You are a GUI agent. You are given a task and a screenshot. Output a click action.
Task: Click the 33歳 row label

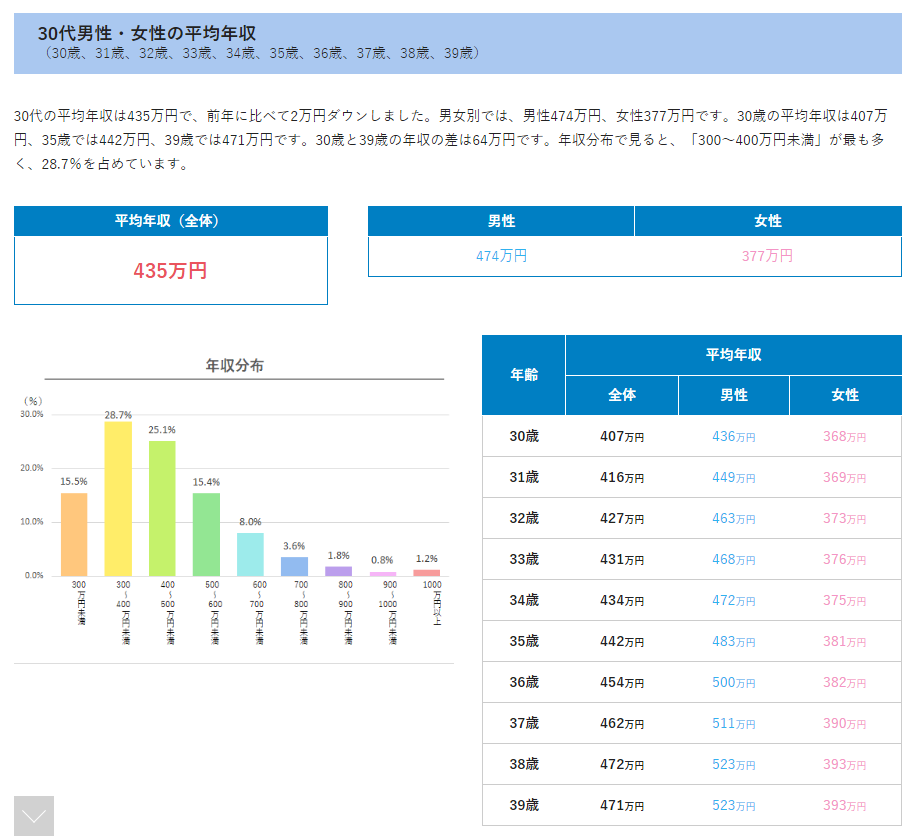tap(524, 559)
